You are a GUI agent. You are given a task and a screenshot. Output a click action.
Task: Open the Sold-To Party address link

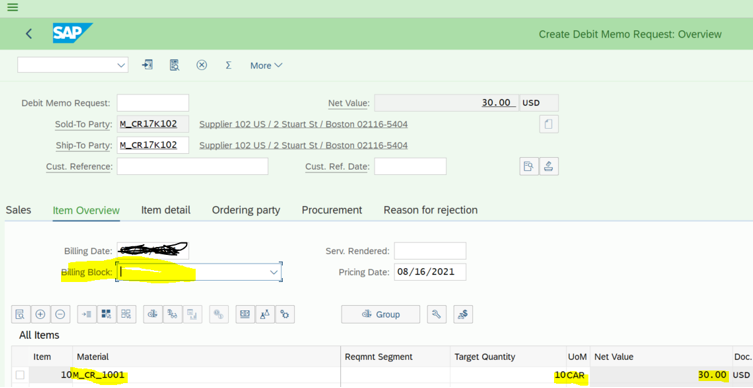tap(304, 124)
